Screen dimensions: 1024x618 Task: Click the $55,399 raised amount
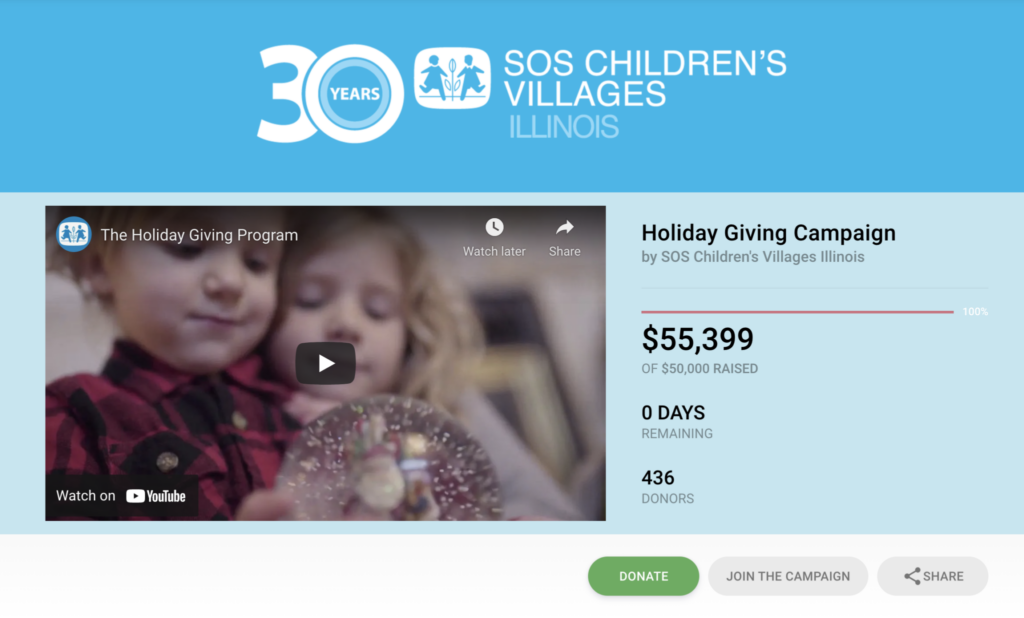(x=697, y=339)
